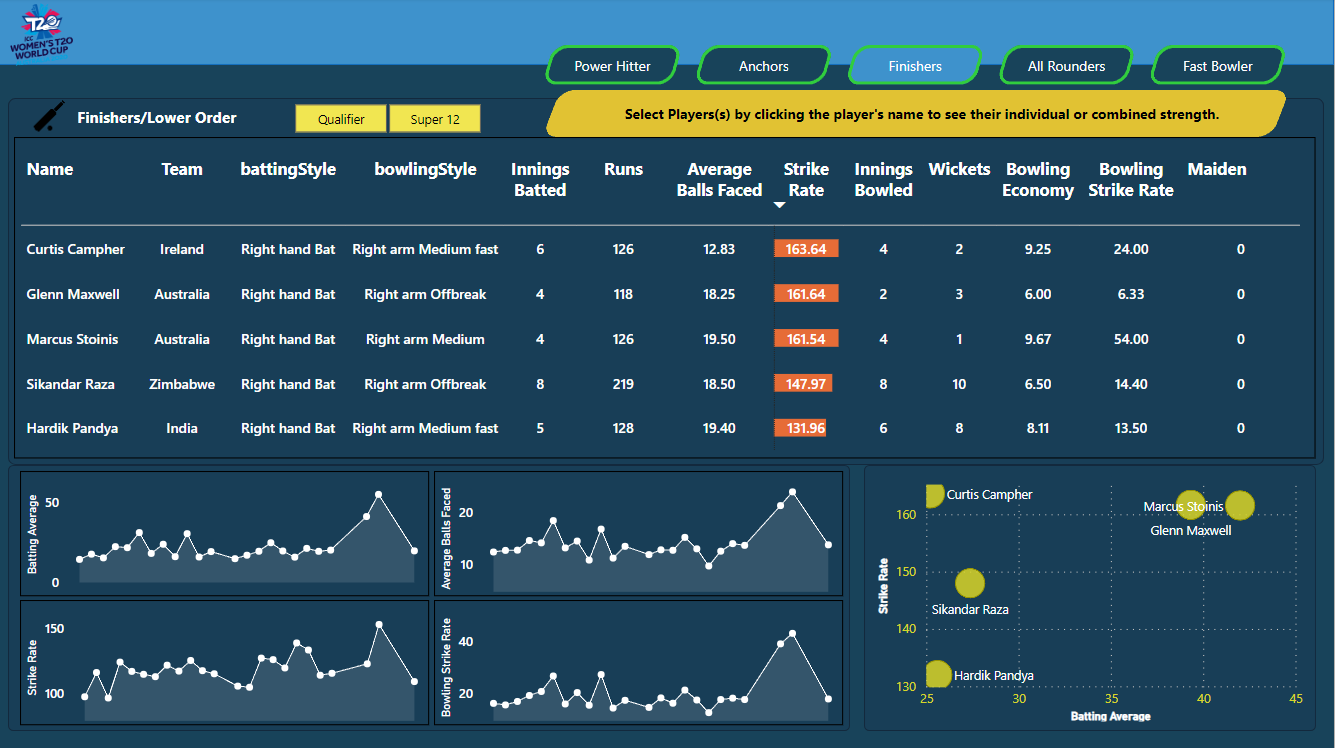Select the Hardik Pandya scatter bubble

938,674
